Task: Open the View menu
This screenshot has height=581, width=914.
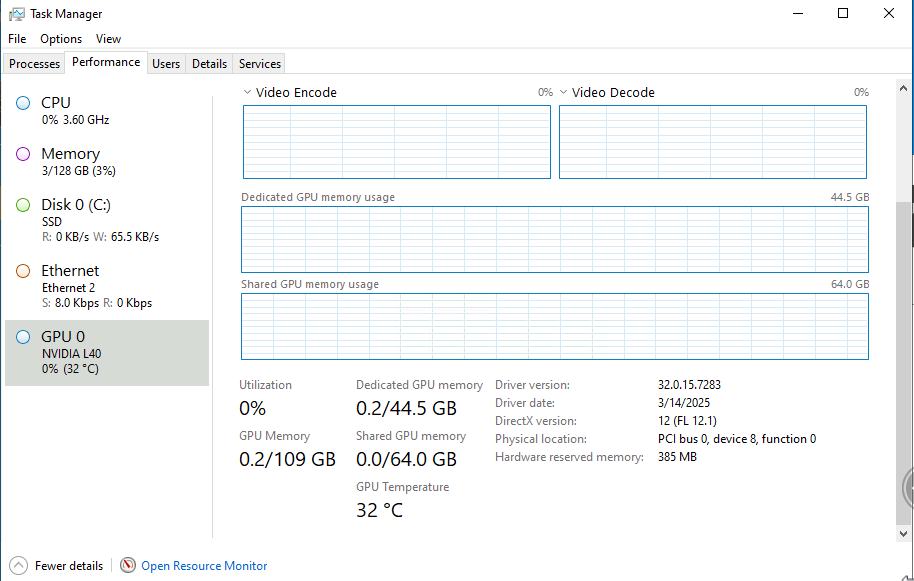Action: (108, 39)
